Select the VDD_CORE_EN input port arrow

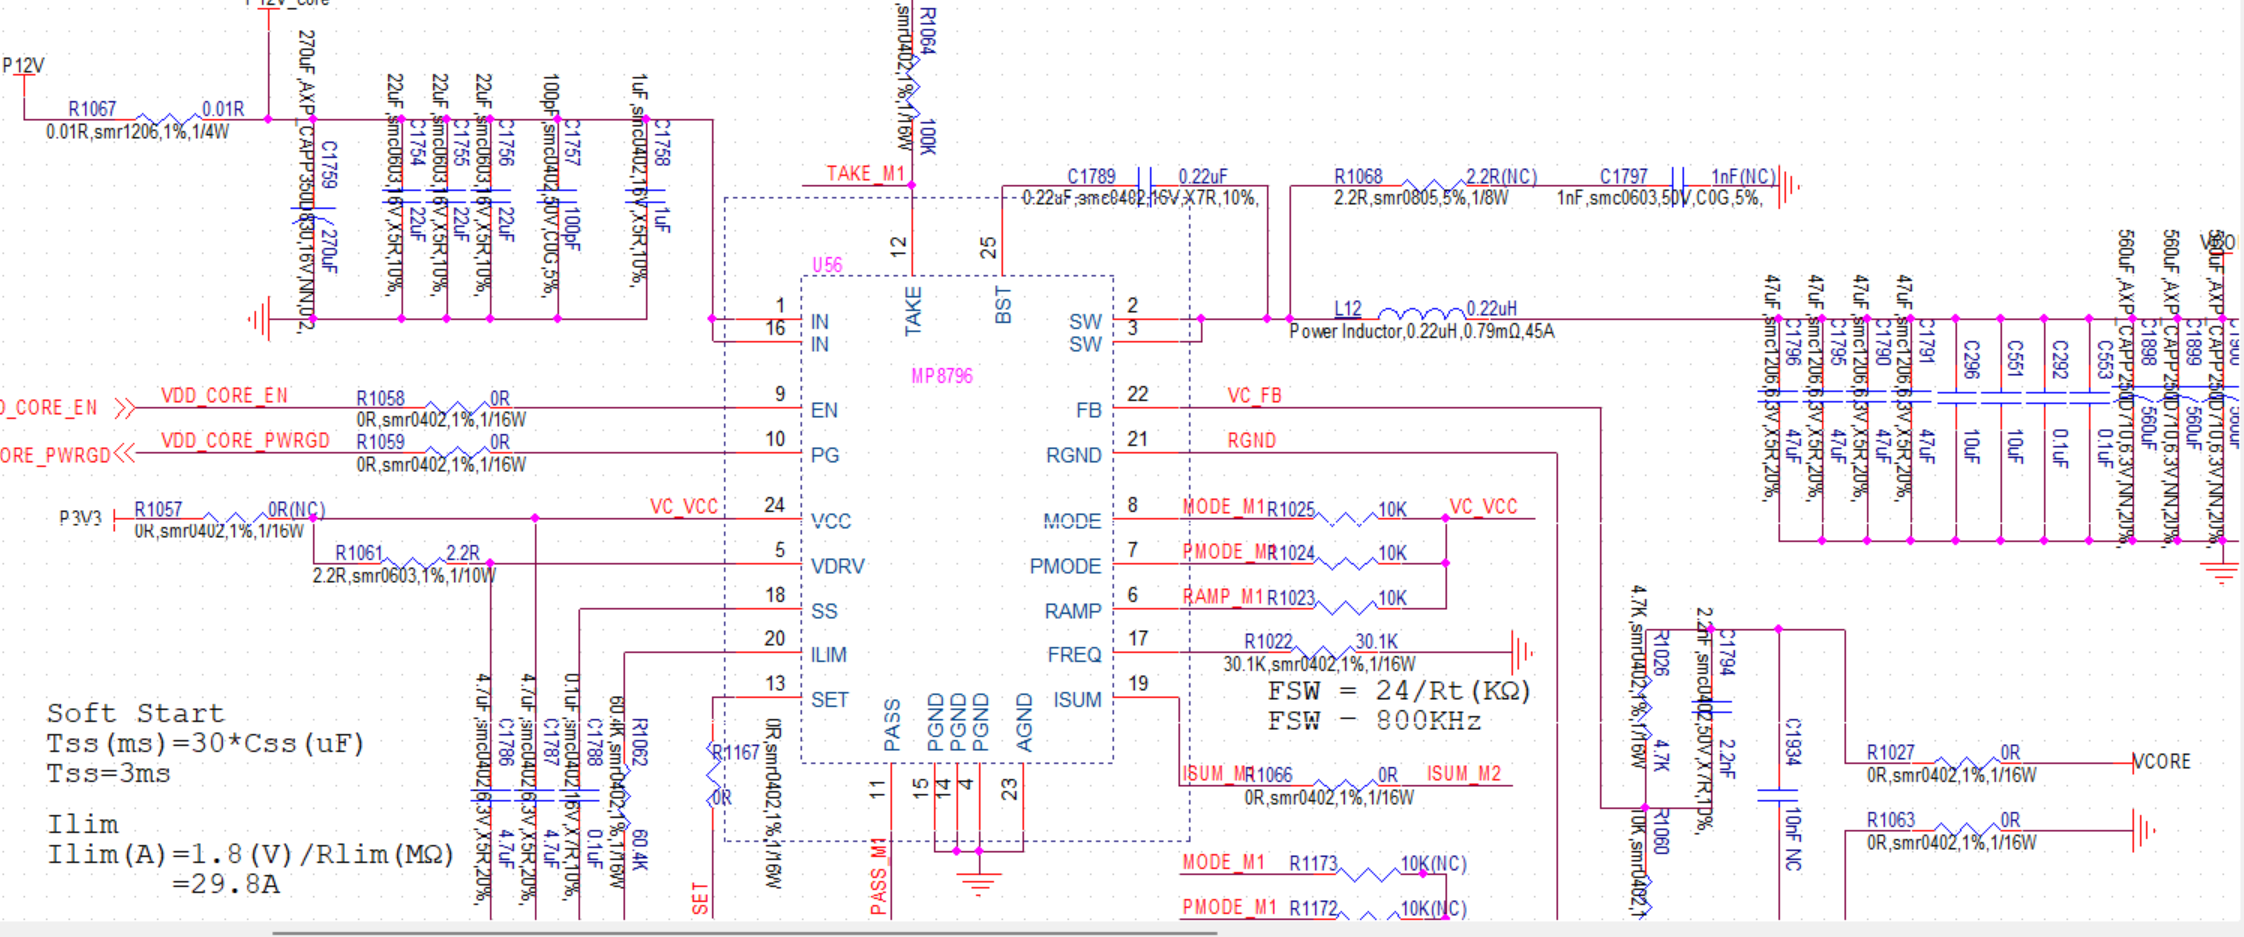click(x=124, y=408)
